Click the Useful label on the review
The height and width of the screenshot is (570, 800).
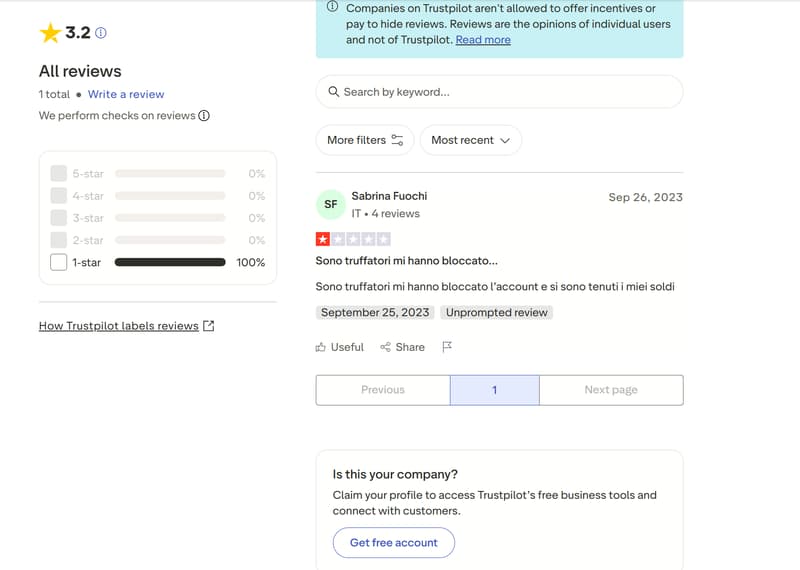347,347
